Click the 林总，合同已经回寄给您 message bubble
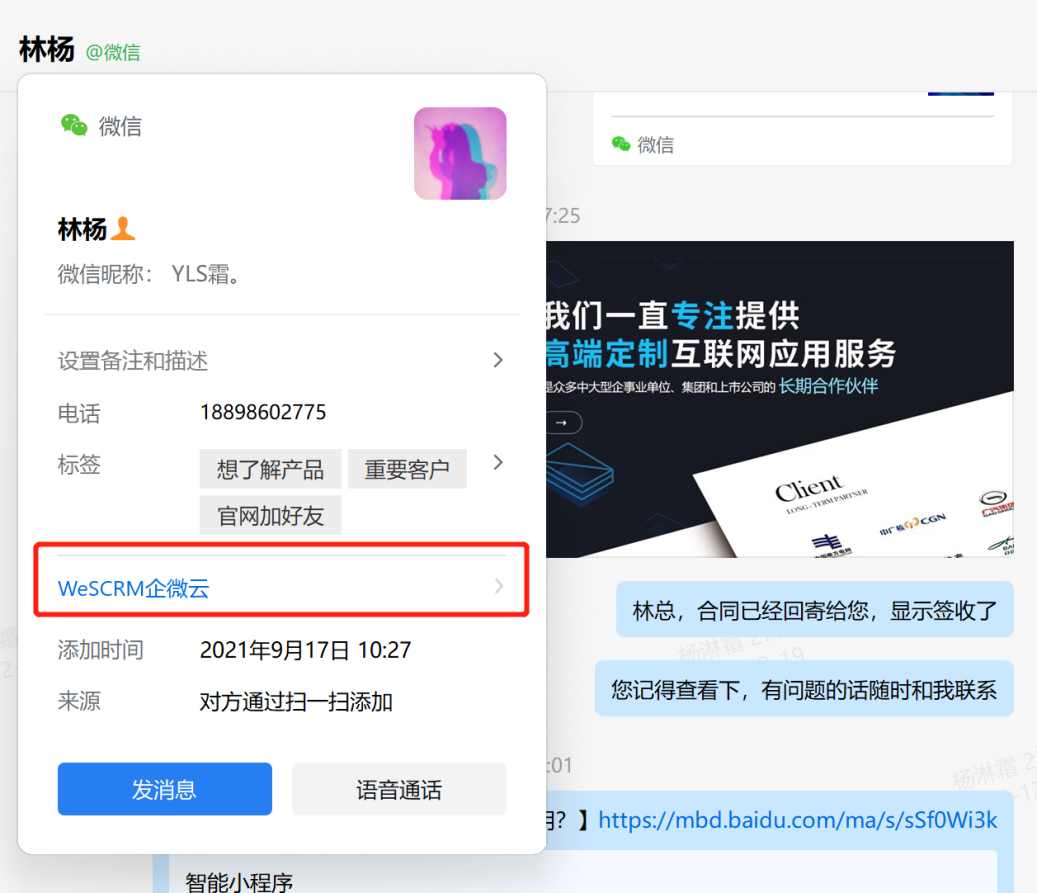The height and width of the screenshot is (893, 1037). pos(814,610)
